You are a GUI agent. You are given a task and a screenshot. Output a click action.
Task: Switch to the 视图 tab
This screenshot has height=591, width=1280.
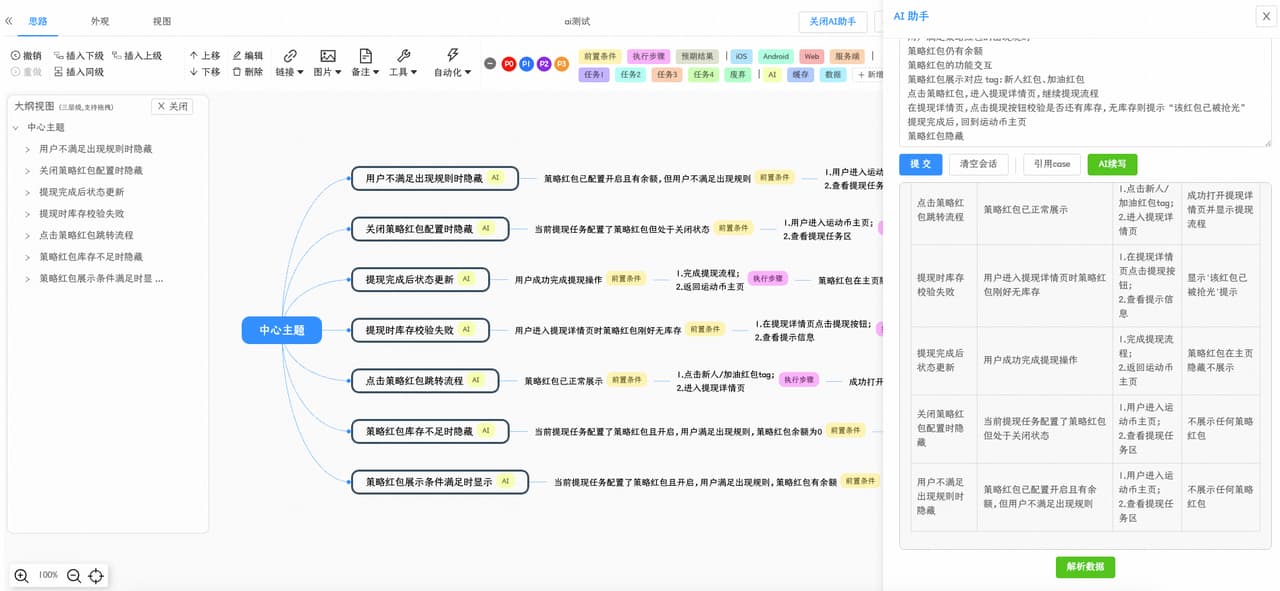click(x=162, y=21)
